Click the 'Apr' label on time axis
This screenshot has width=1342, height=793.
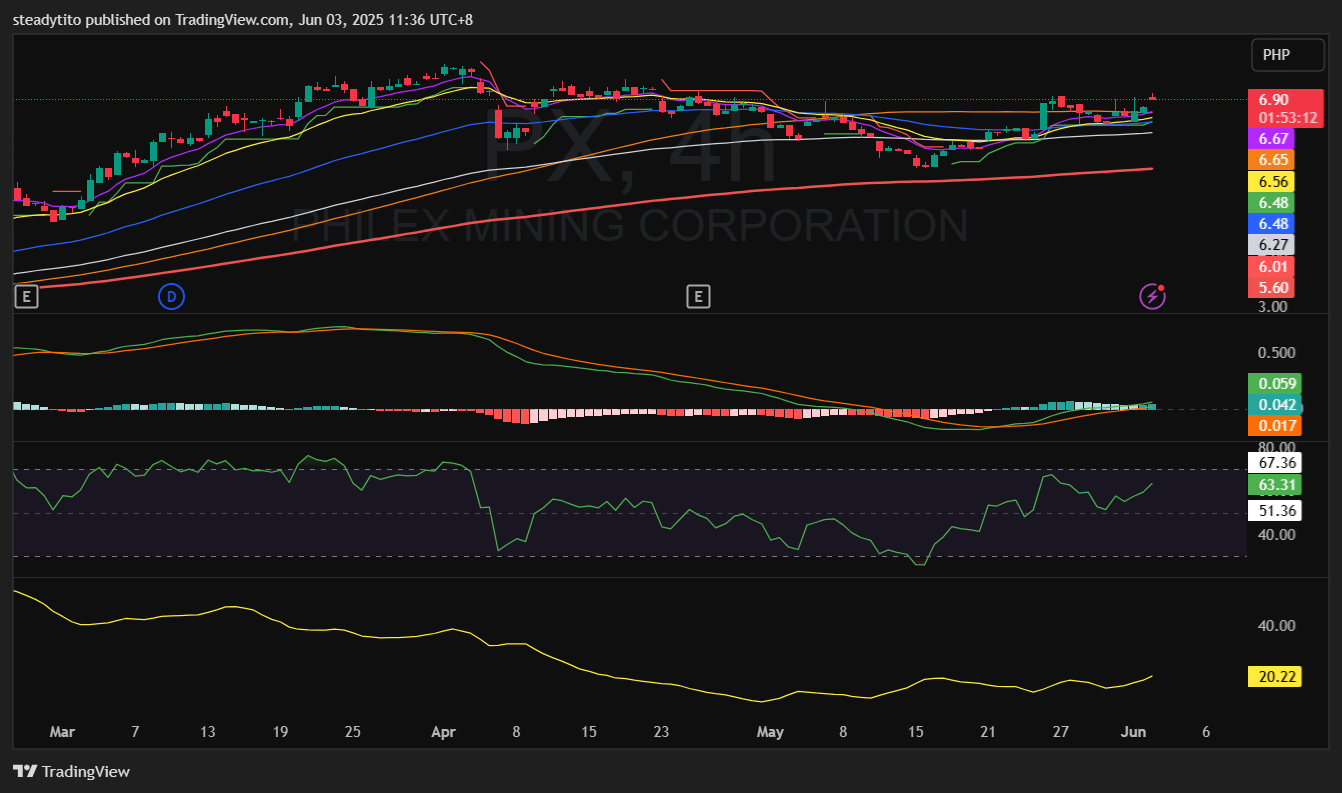pyautogui.click(x=443, y=732)
